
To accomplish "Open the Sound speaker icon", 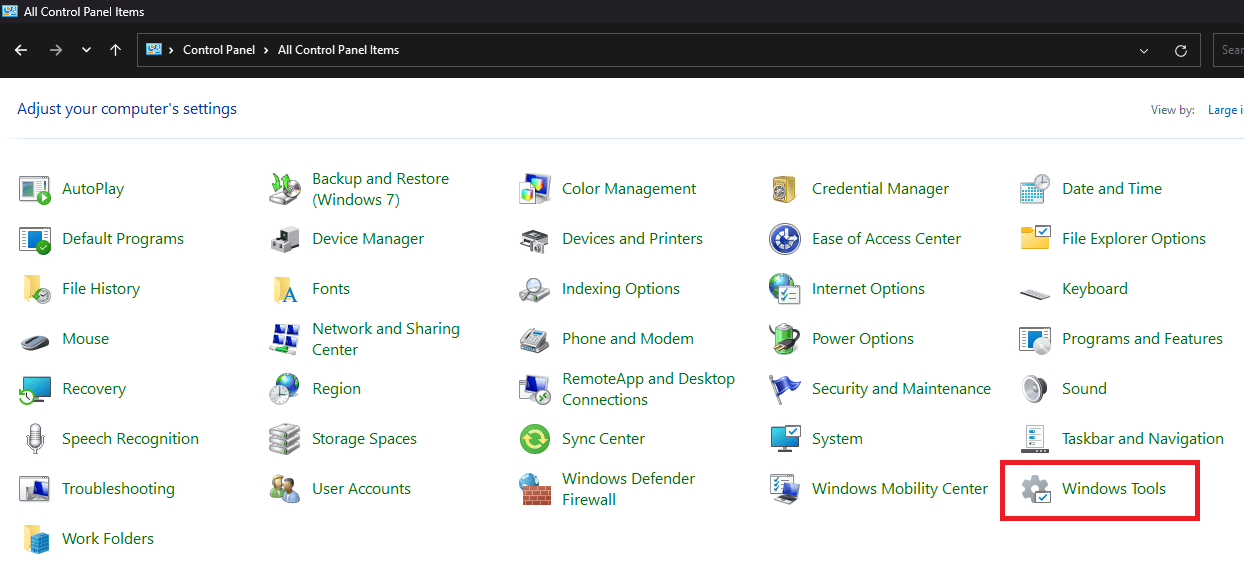I will (1035, 389).
